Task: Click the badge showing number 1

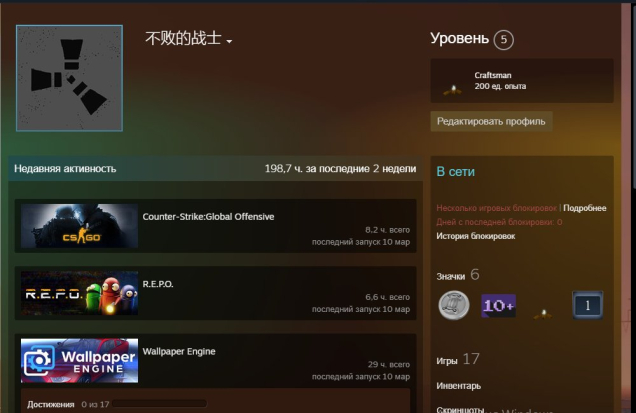Action: (587, 305)
